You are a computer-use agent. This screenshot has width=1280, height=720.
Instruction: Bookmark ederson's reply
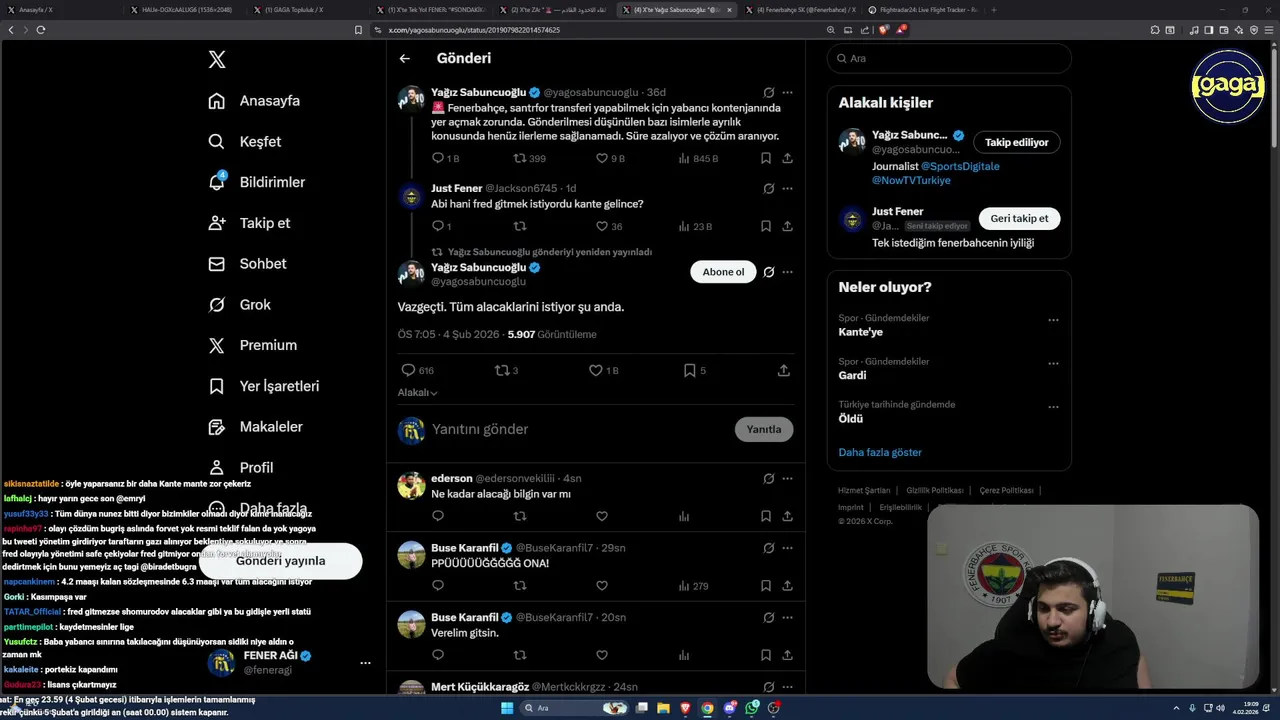pyautogui.click(x=765, y=516)
